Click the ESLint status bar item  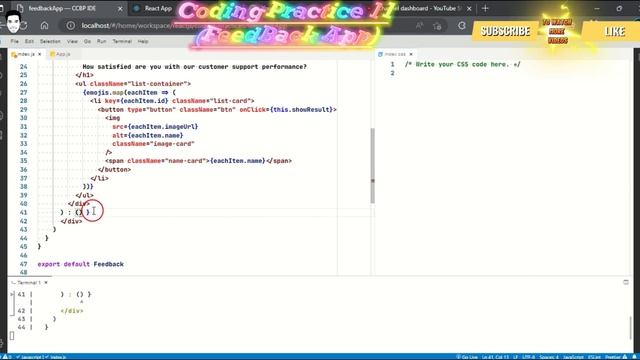point(594,357)
